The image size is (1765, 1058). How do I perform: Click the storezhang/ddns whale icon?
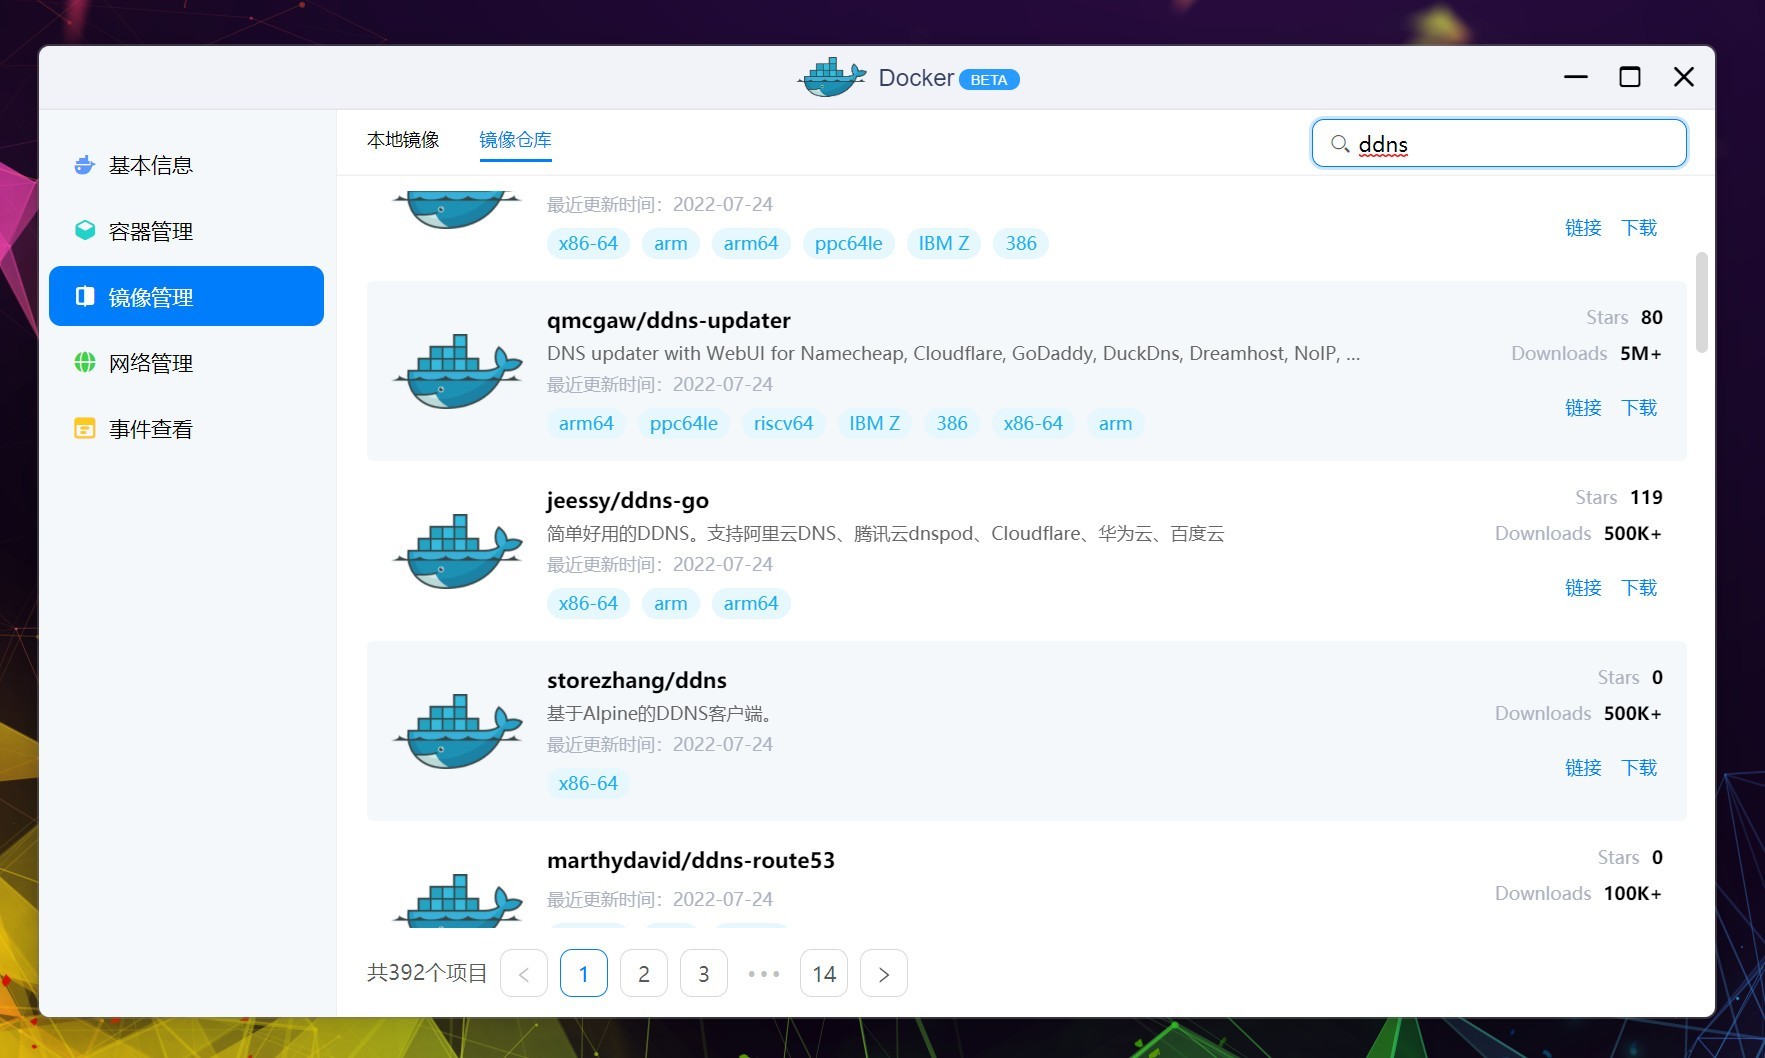tap(458, 731)
